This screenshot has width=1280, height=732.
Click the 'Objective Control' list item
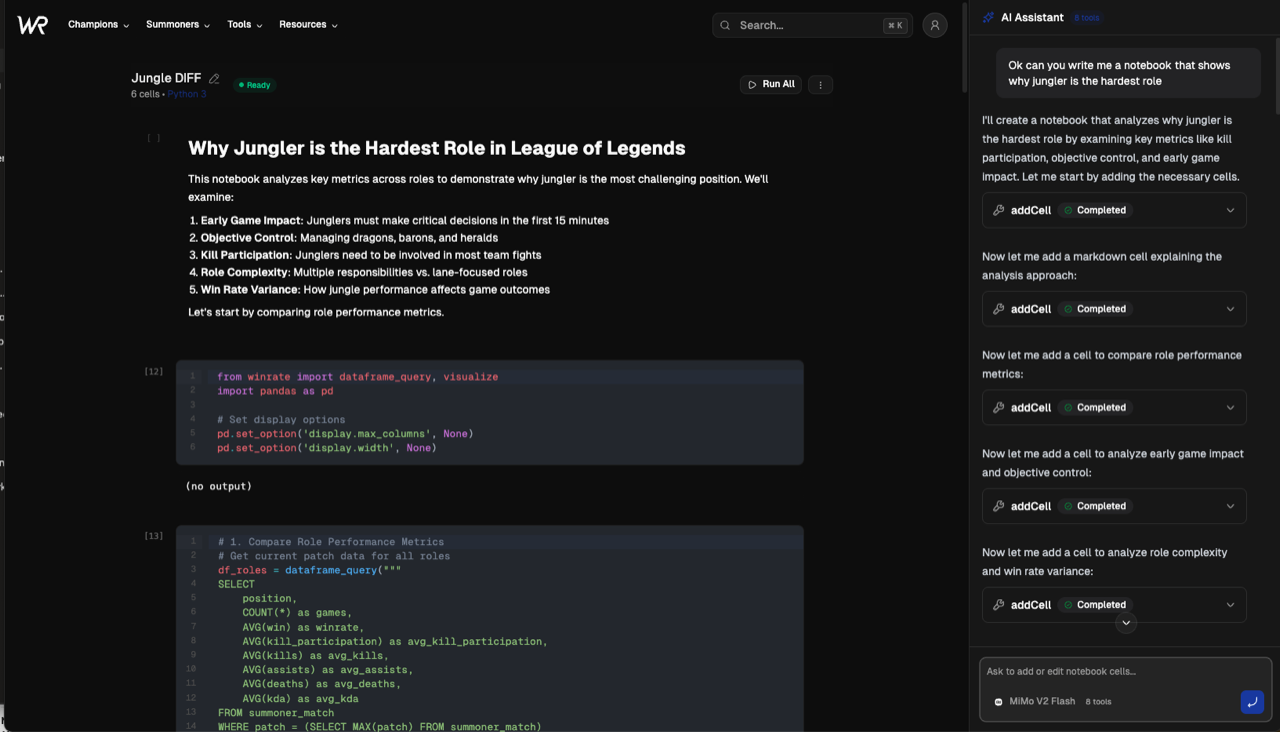coord(349,238)
